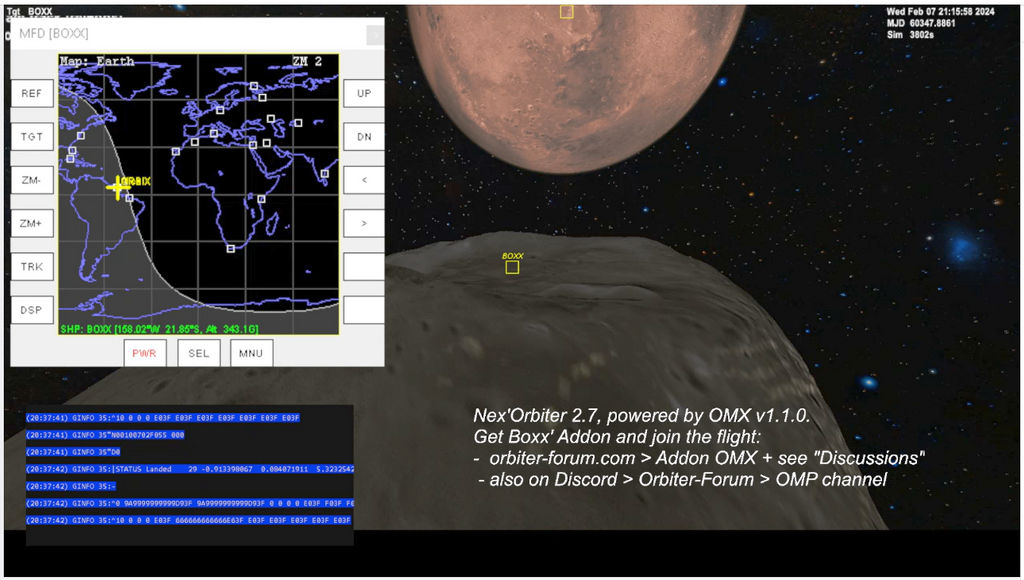Select log line 'GINFO 35:-'
This screenshot has width=1024, height=580.
71,486
